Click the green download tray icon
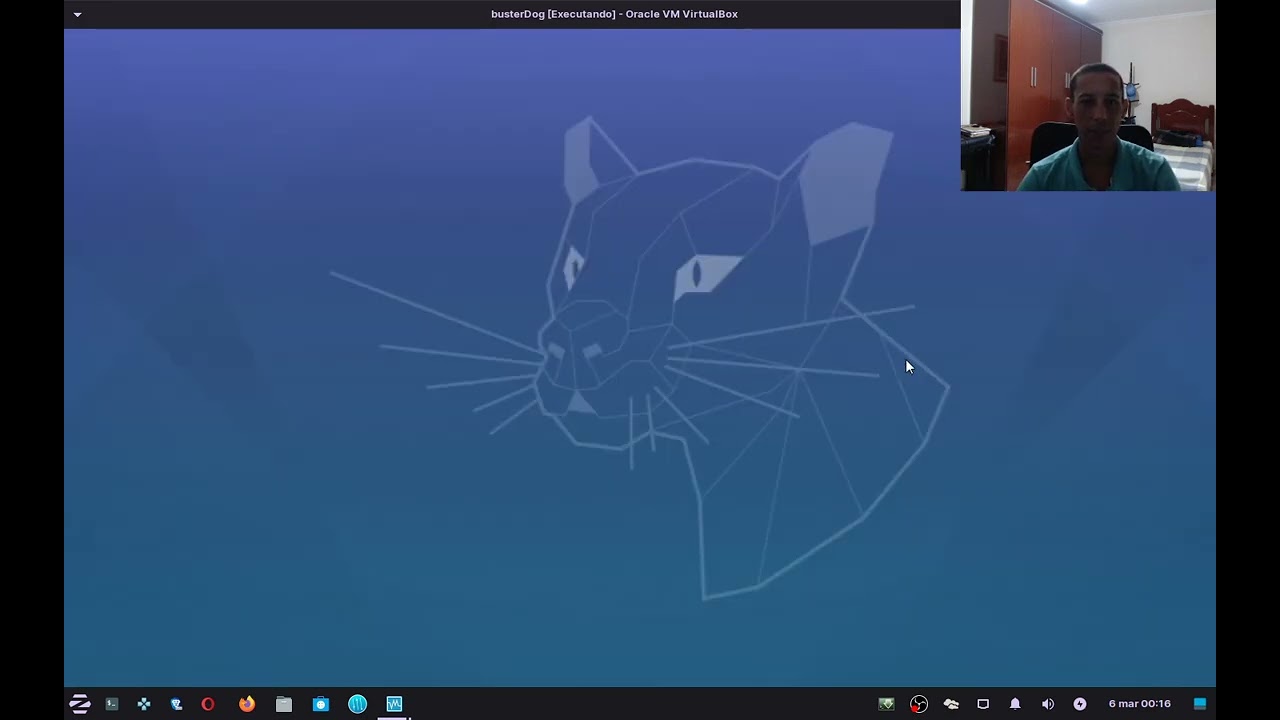 click(x=886, y=704)
